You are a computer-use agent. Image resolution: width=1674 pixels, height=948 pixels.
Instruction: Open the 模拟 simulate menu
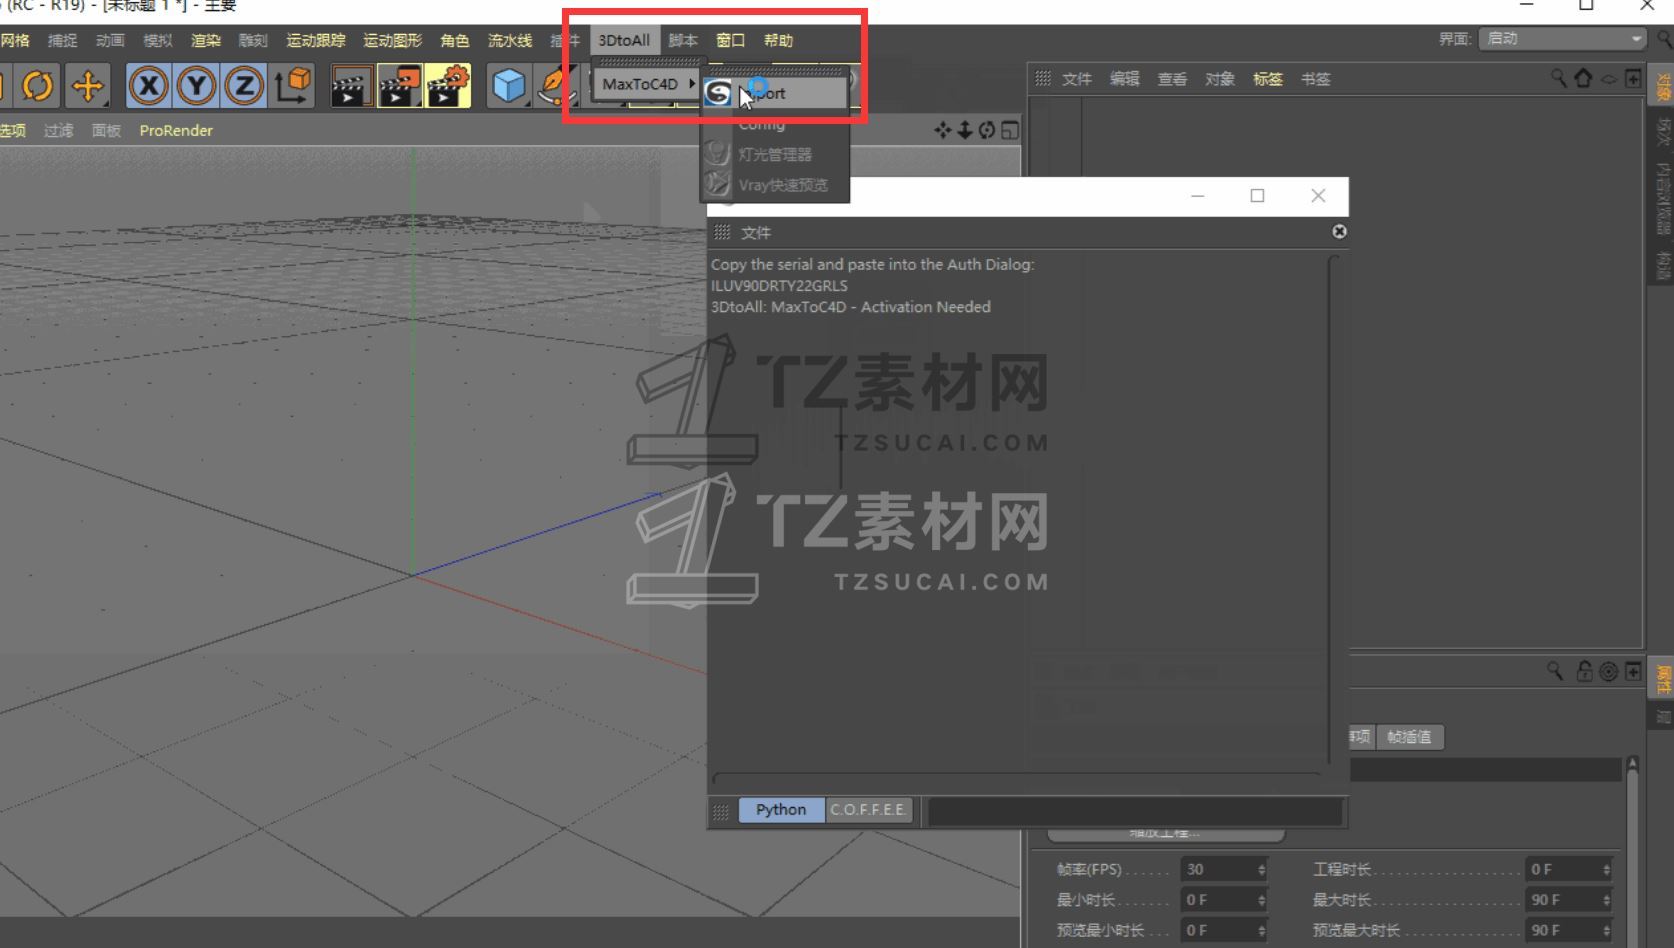tap(158, 40)
